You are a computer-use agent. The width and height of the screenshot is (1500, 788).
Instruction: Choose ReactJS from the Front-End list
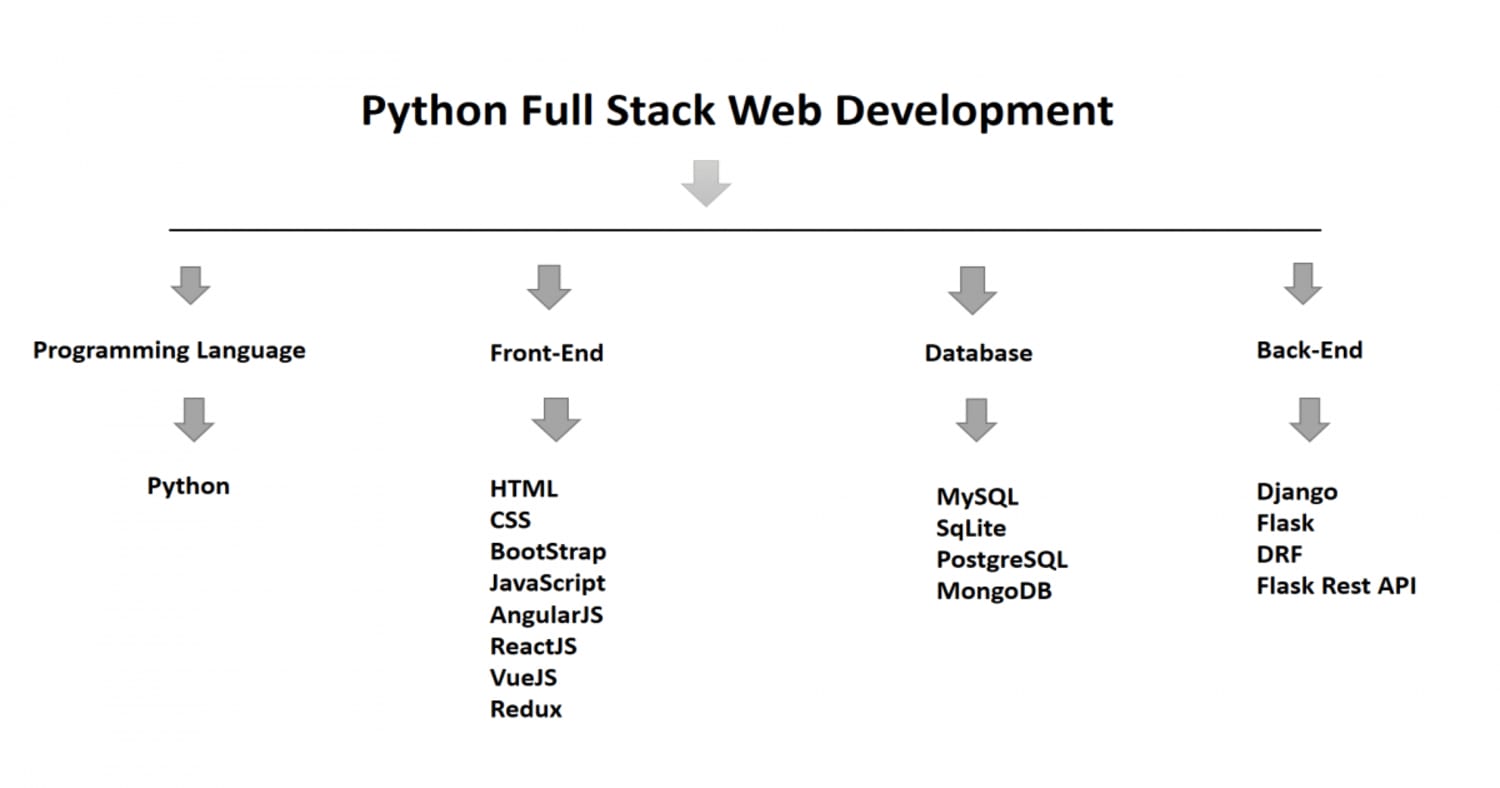(x=533, y=646)
